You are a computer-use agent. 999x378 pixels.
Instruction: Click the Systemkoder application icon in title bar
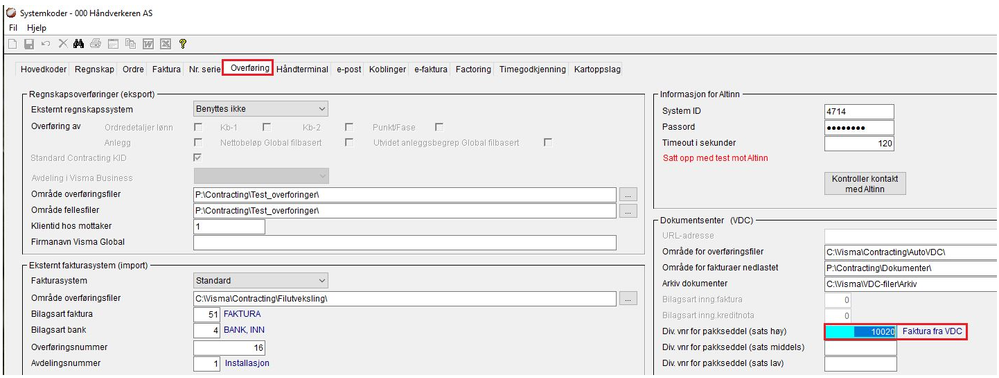[x=10, y=13]
